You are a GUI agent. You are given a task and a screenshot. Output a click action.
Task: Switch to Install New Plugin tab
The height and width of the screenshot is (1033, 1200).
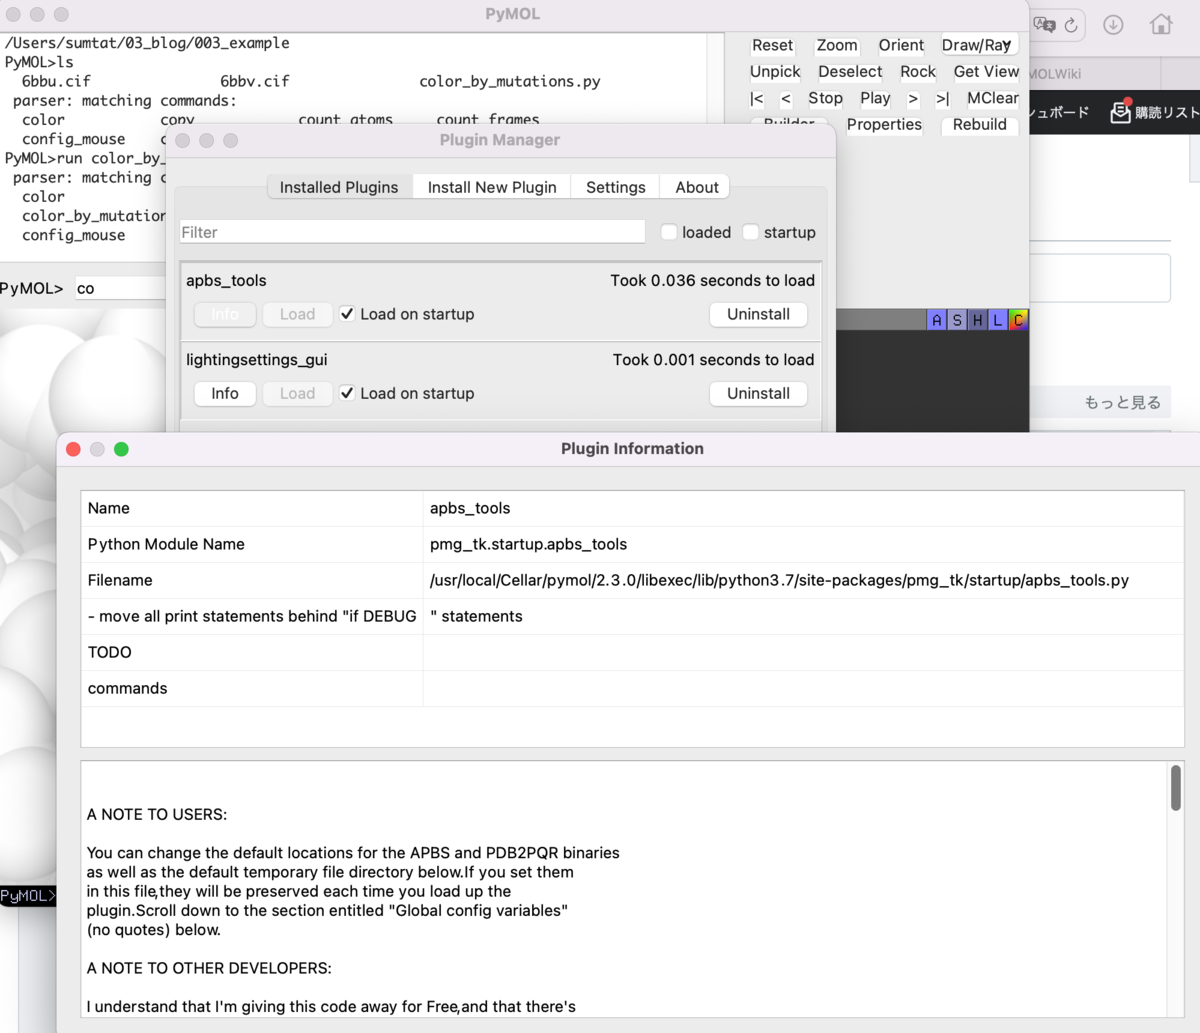click(492, 187)
